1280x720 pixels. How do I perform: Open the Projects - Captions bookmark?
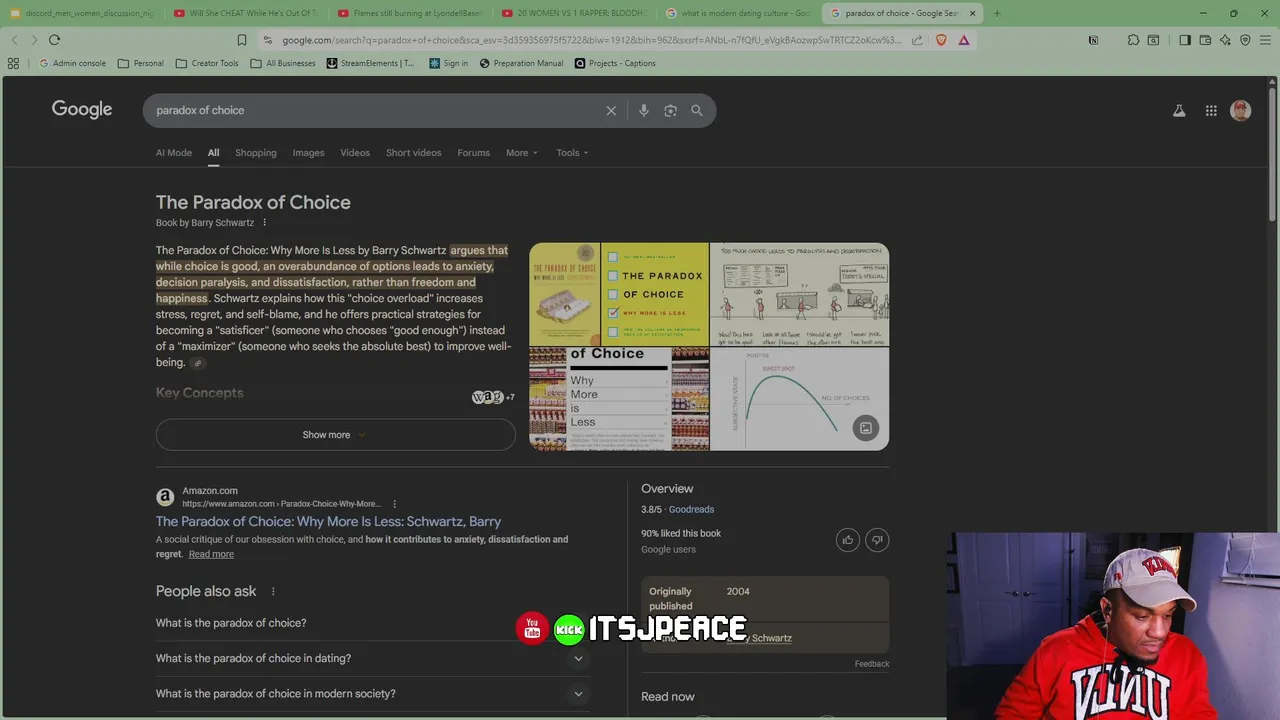(615, 63)
